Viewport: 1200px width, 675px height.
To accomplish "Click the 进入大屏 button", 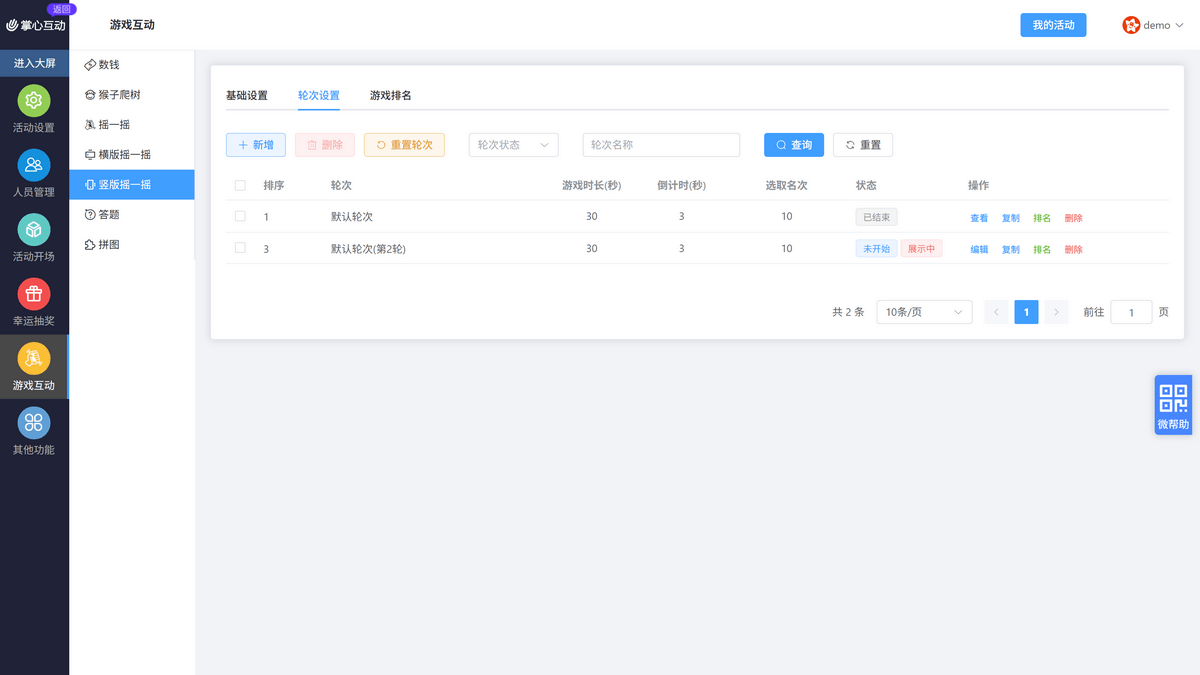I will coord(34,63).
